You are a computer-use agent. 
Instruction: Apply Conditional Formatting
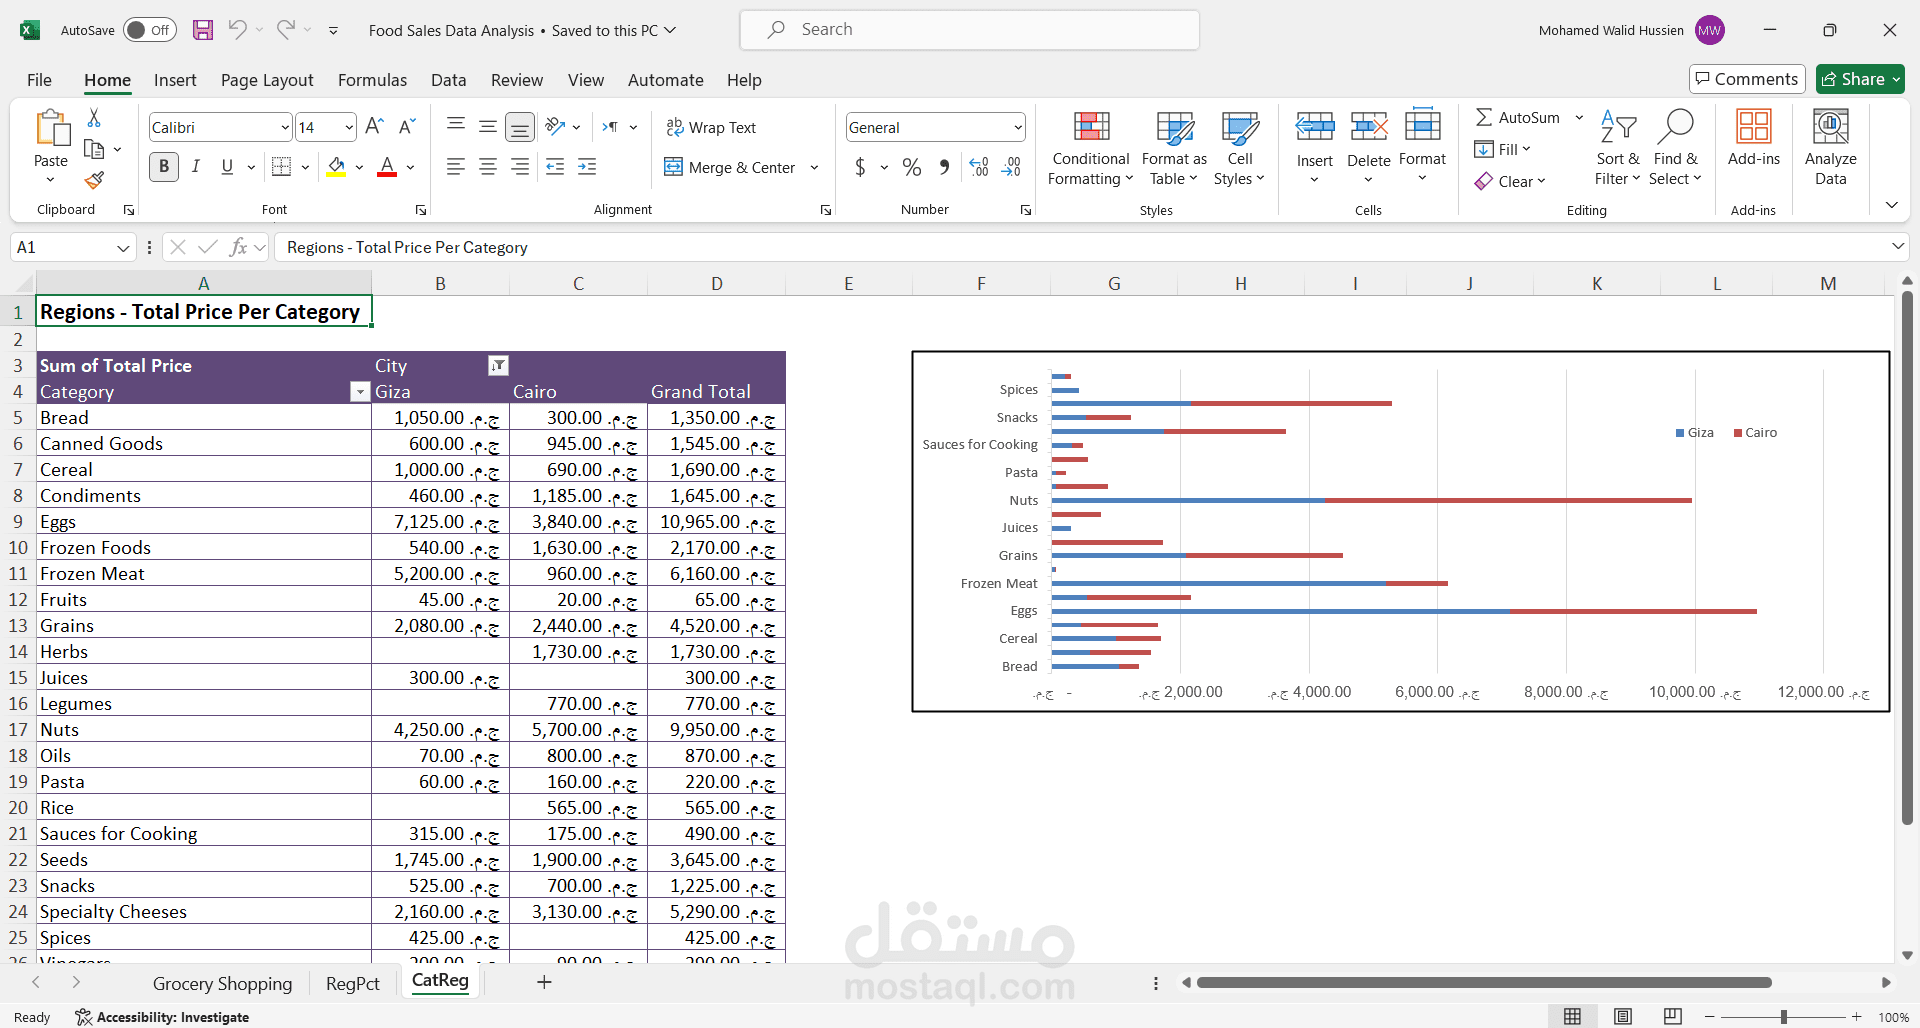(x=1091, y=148)
